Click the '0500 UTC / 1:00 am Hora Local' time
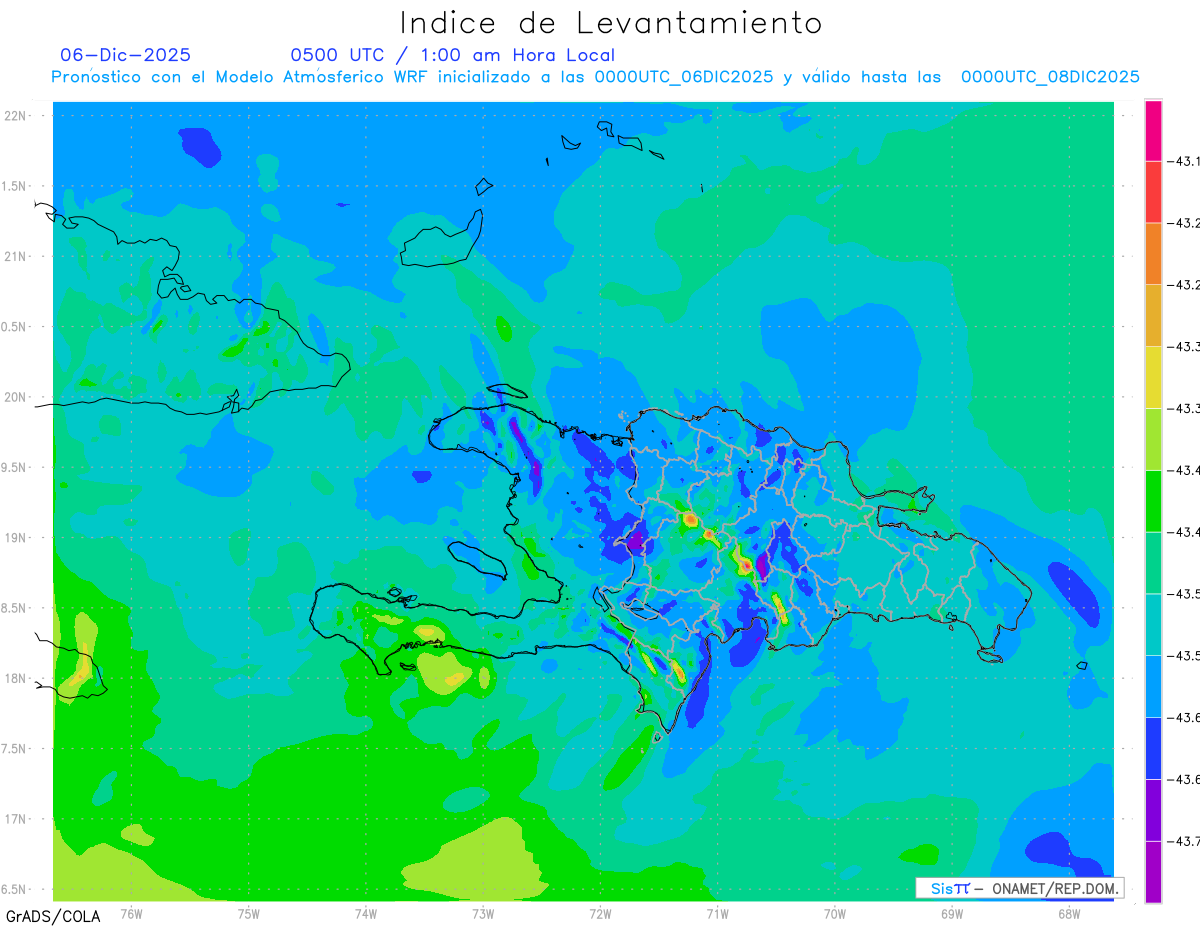 (x=453, y=55)
